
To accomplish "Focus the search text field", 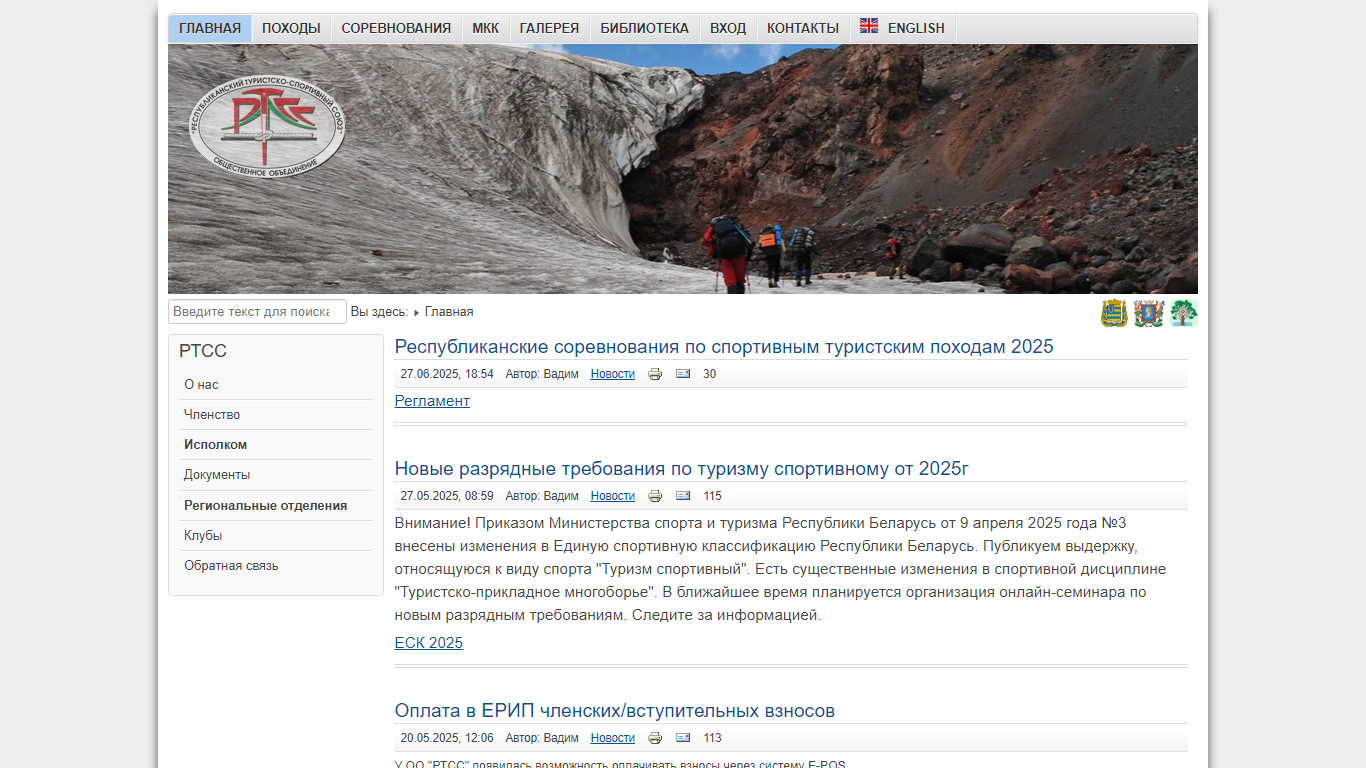I will tap(257, 312).
